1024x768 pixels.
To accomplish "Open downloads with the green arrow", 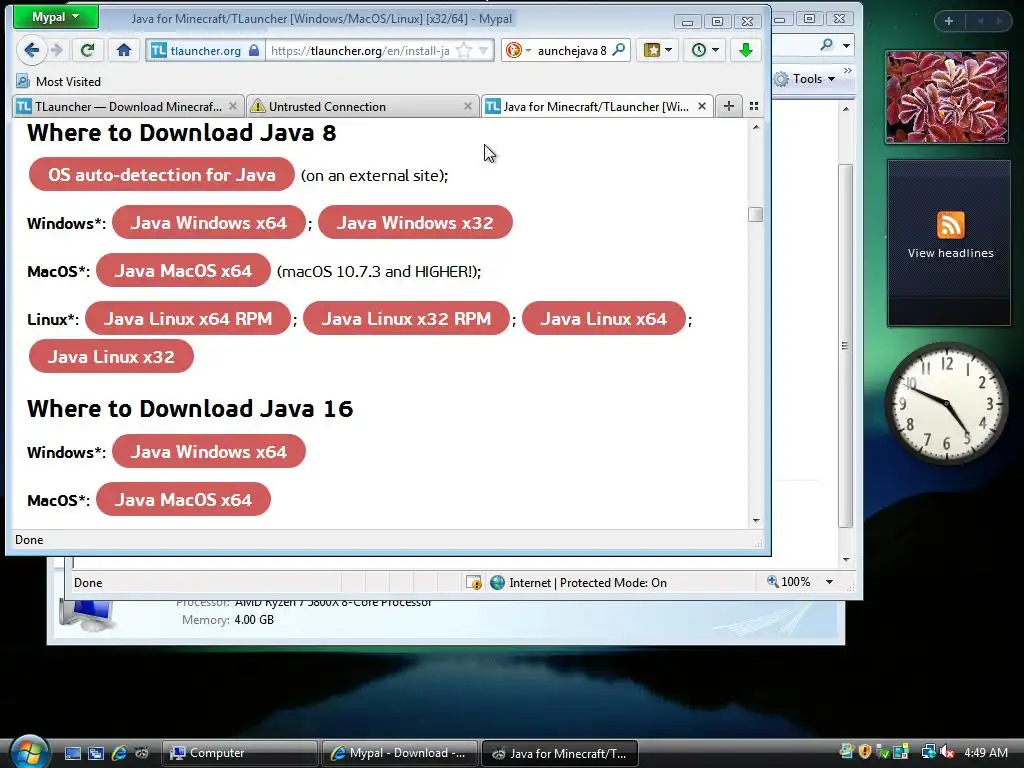I will (745, 50).
